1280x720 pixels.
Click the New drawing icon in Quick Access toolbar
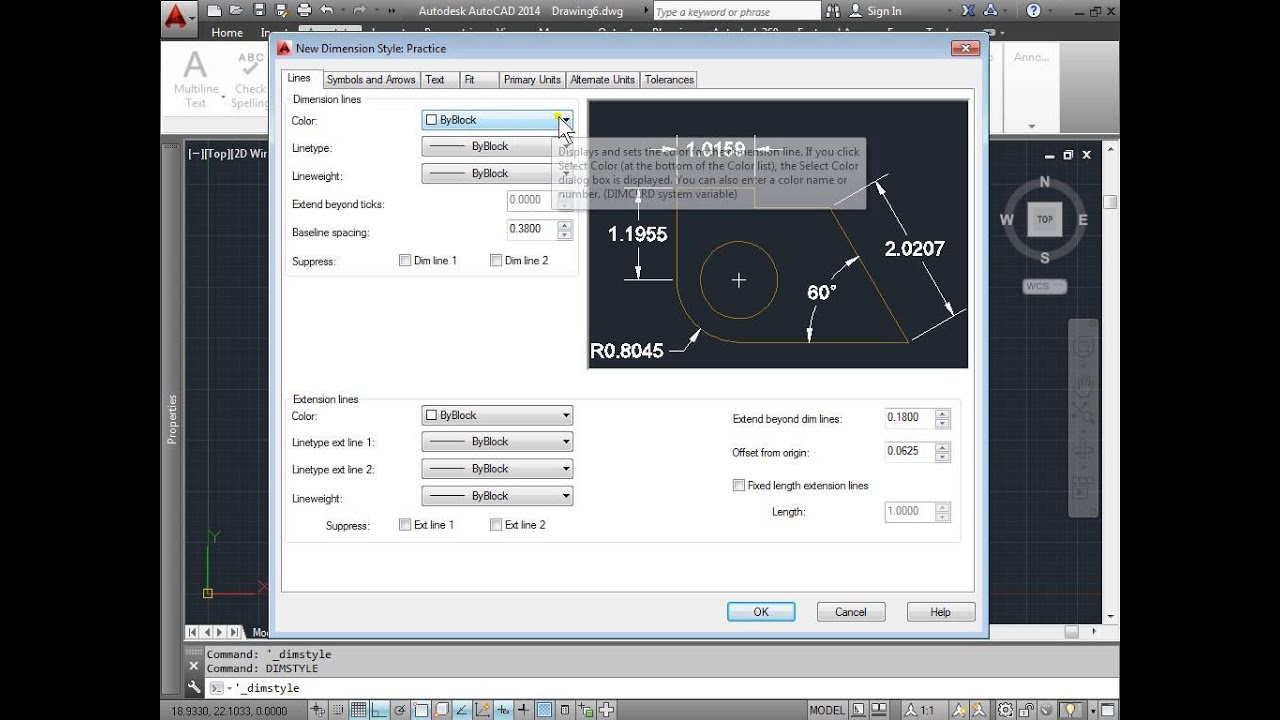[214, 10]
